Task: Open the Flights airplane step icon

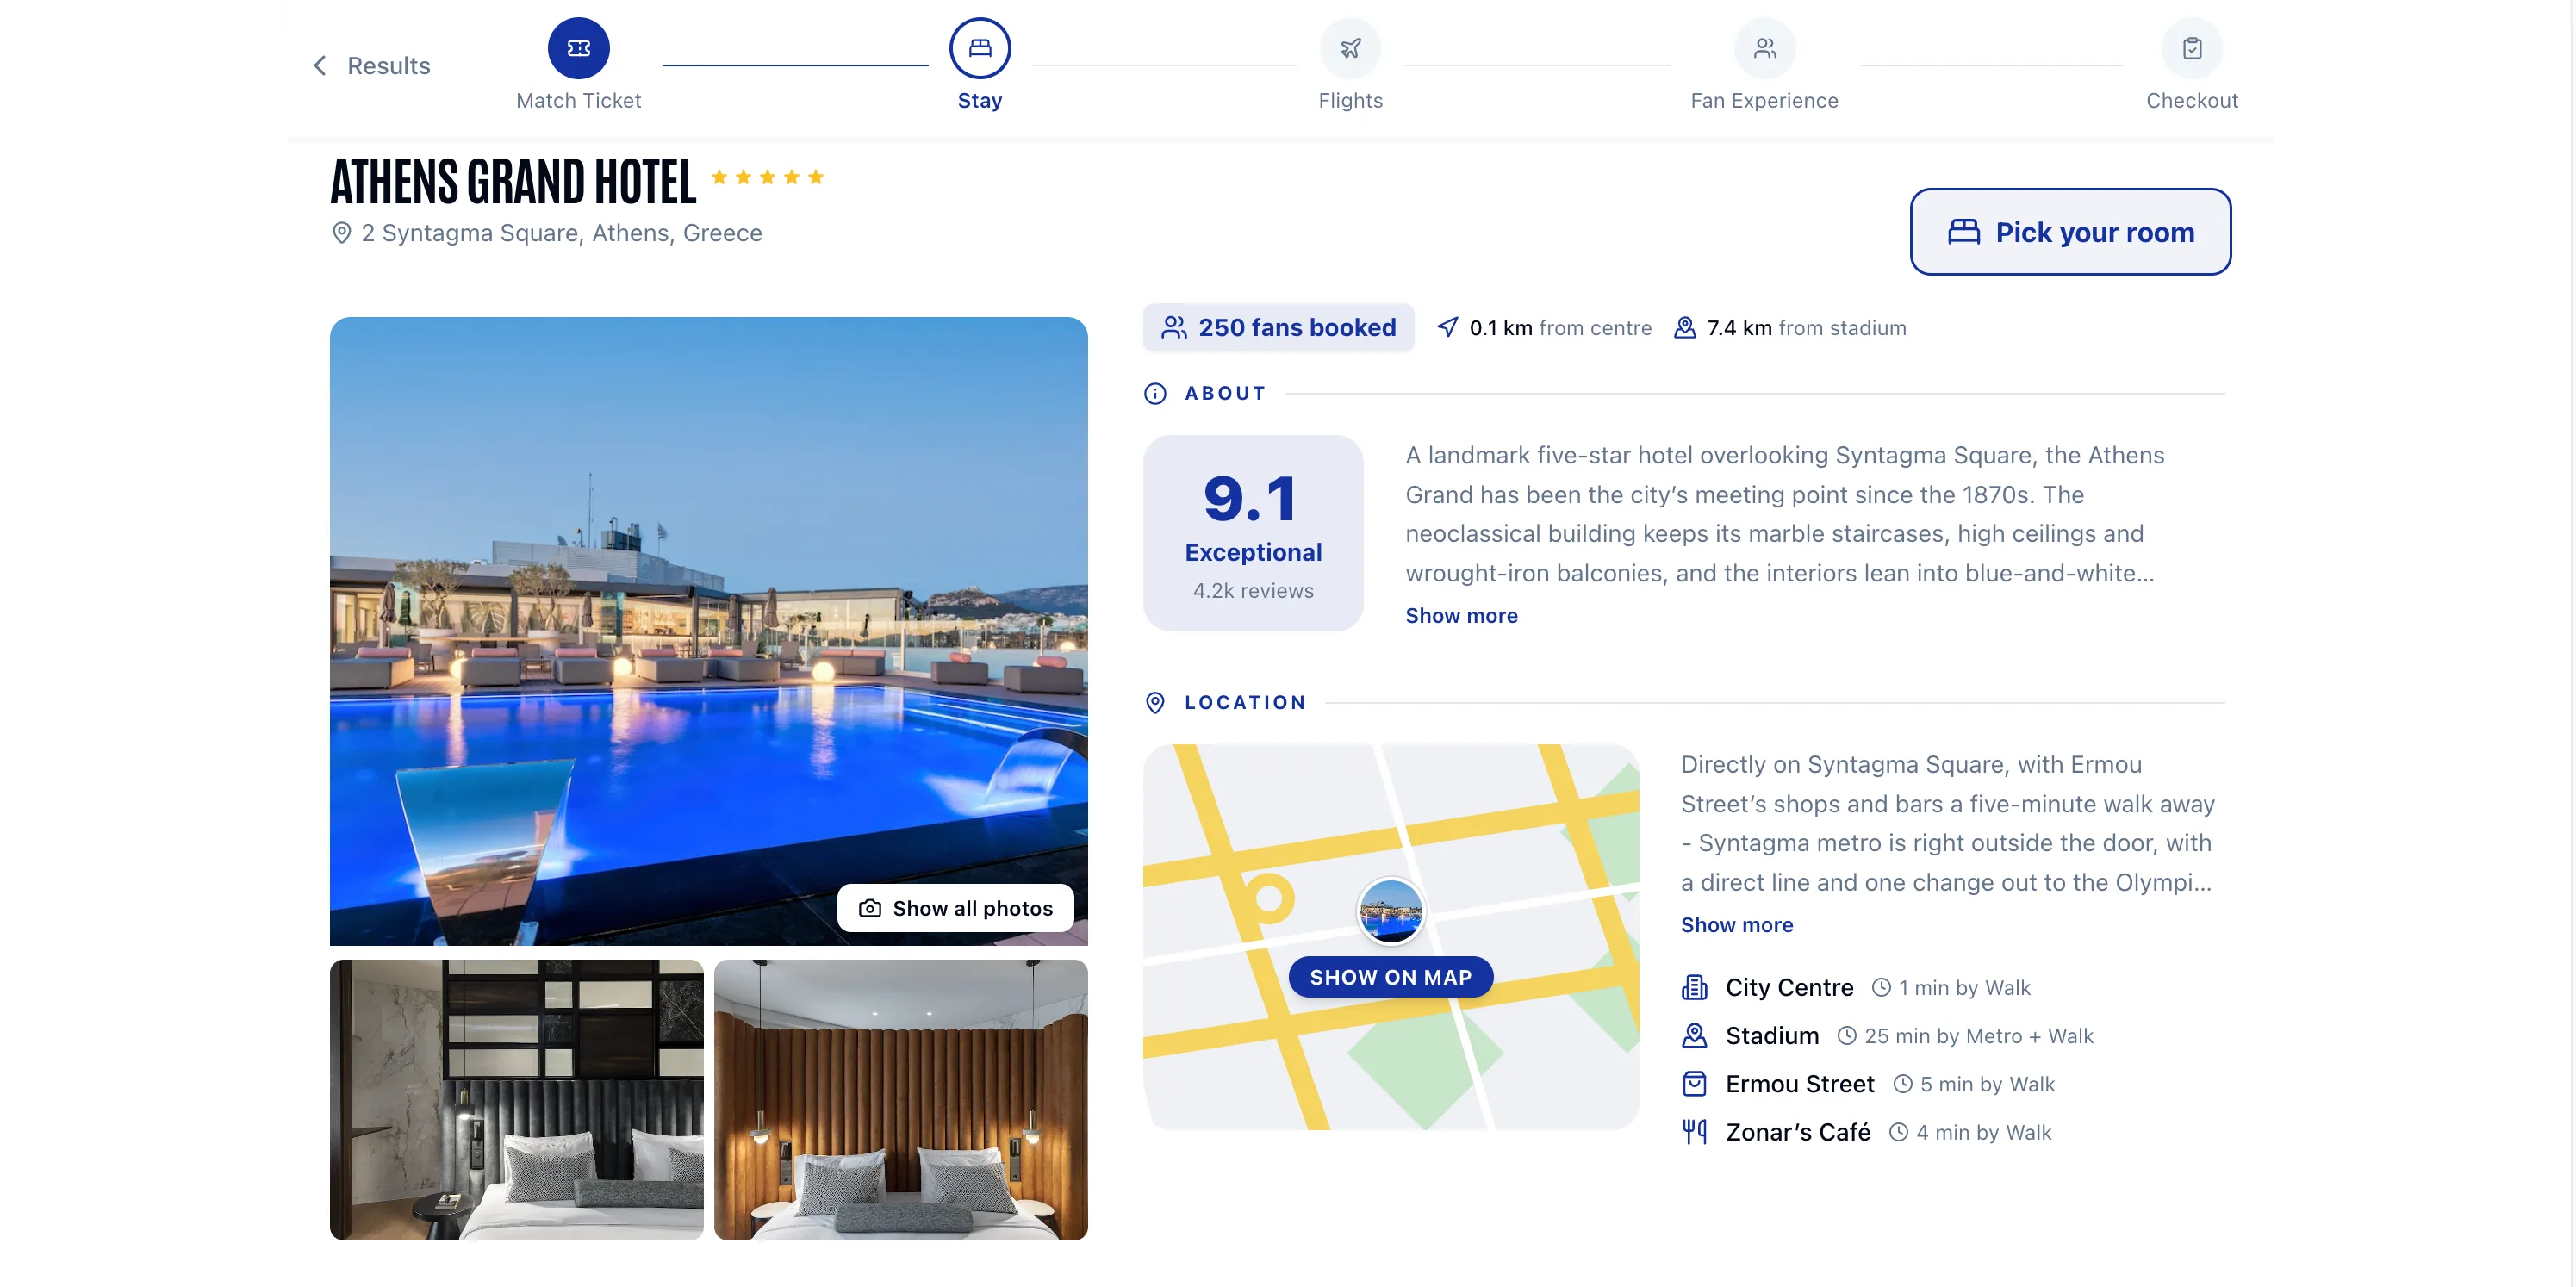Action: click(x=1350, y=48)
